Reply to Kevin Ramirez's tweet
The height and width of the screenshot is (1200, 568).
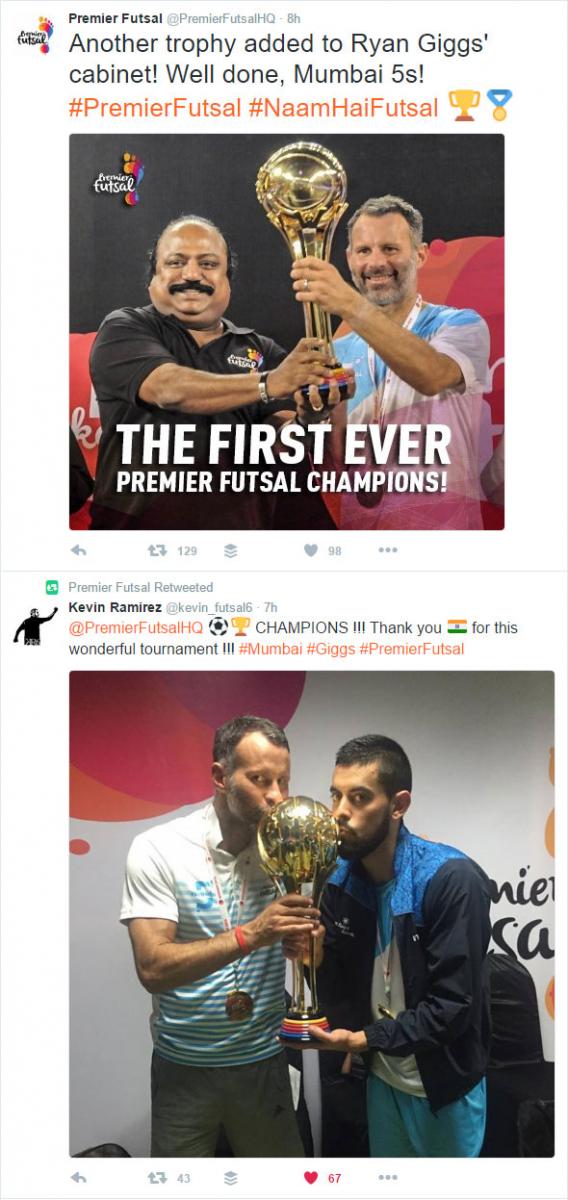coord(80,1178)
